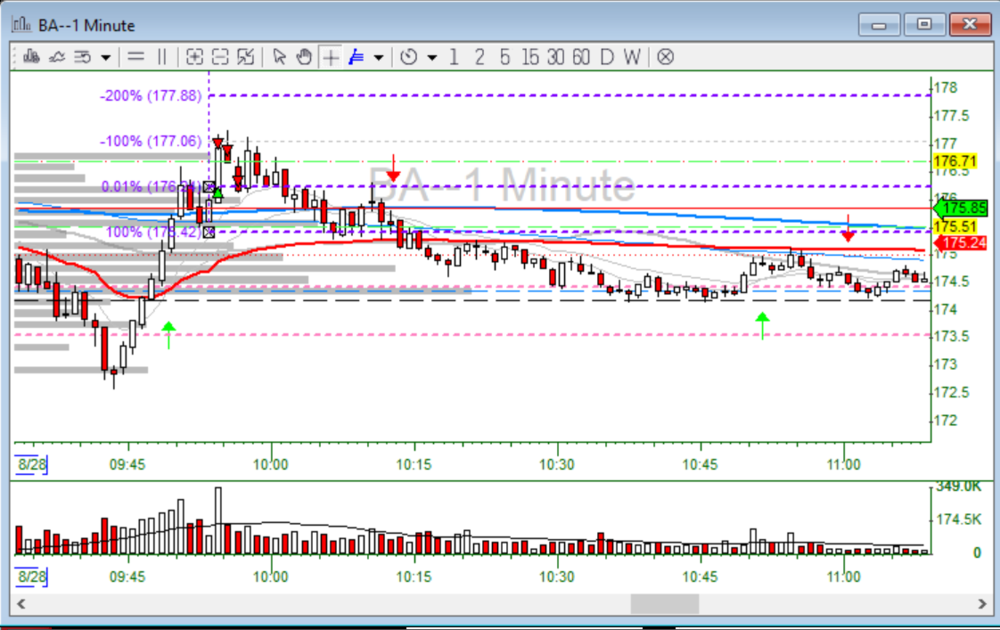
Task: Select the Weekly (W) timeframe
Action: coord(631,57)
